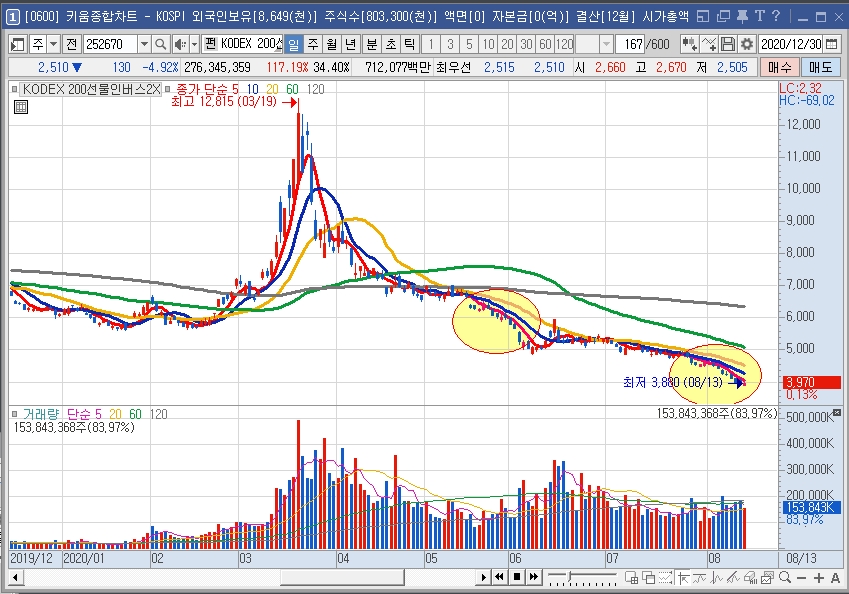
Task: Click the 매도 sell button
Action: click(x=821, y=67)
